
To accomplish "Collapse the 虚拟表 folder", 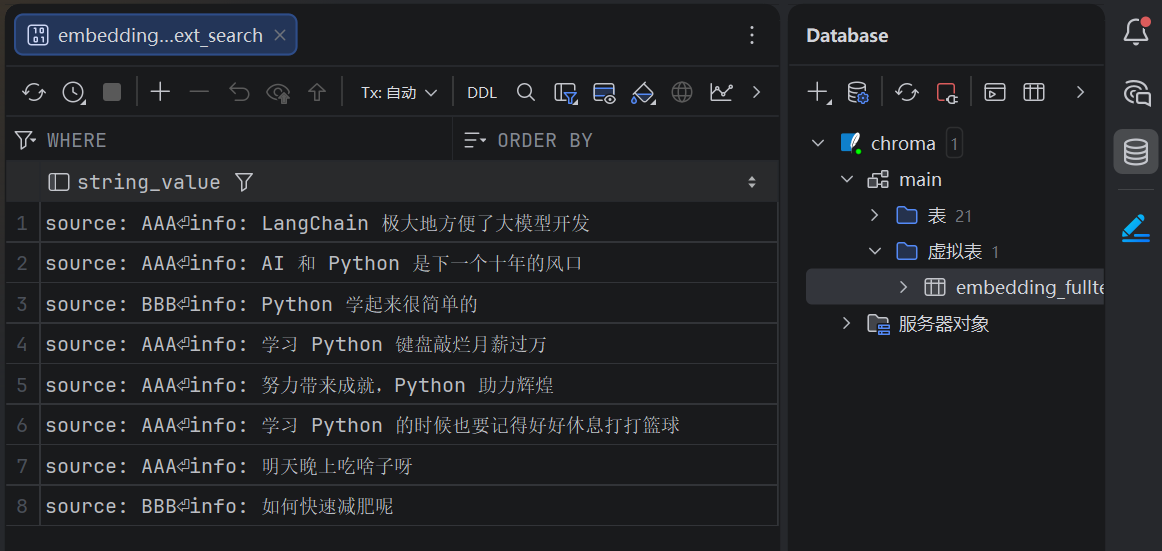I will pos(875,252).
